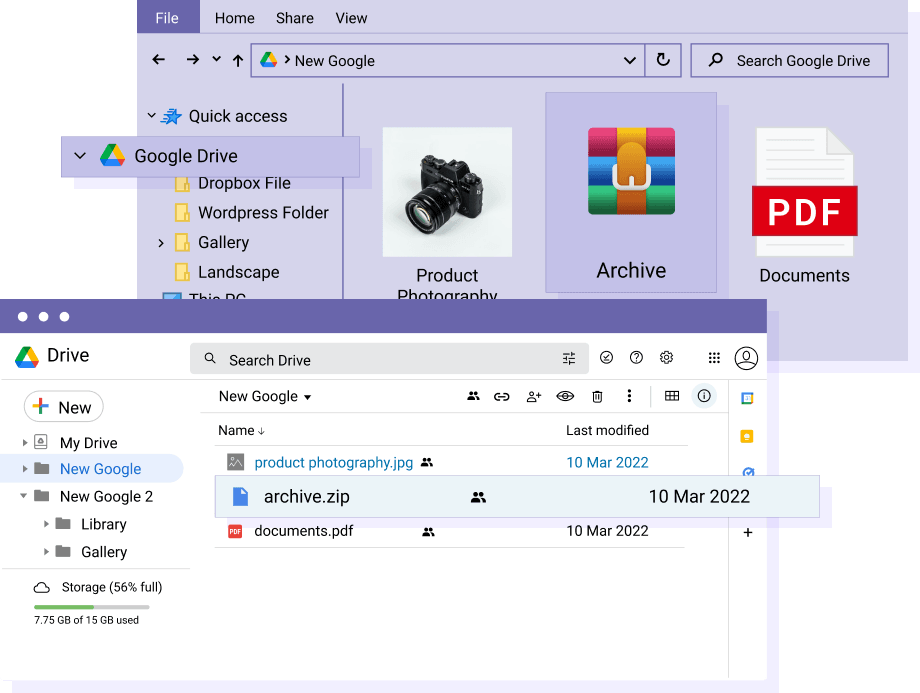Viewport: 920px width, 693px height.
Task: Click the refresh button in Explorer address bar
Action: tap(662, 60)
